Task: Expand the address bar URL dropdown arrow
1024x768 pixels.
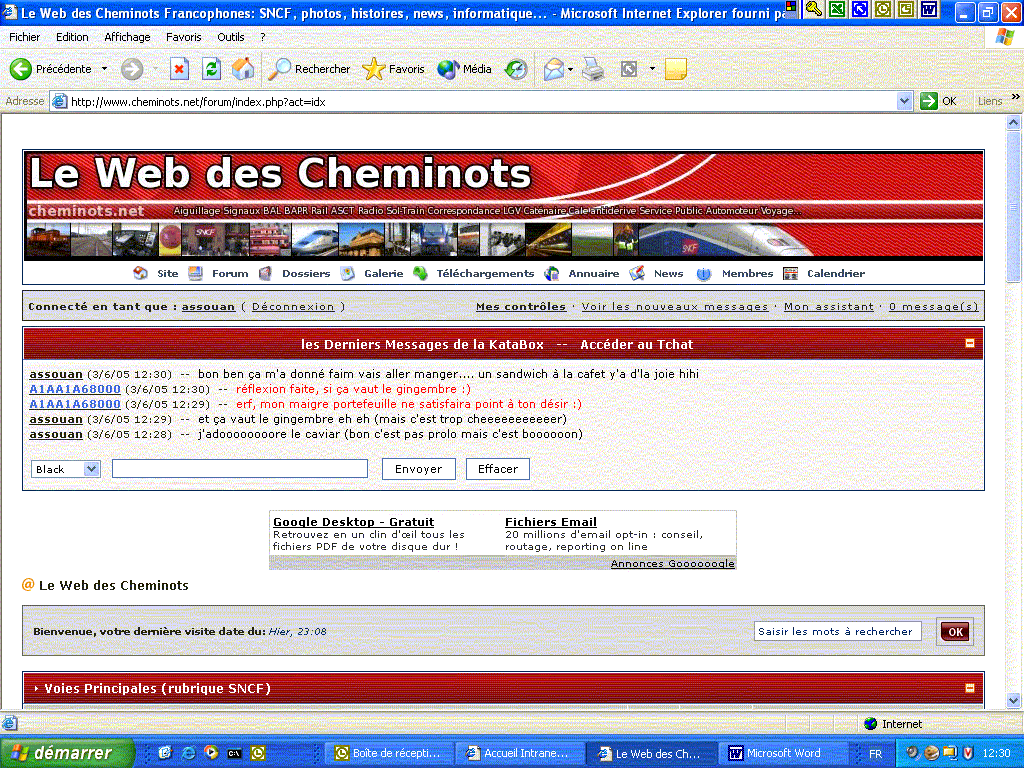Action: (904, 101)
